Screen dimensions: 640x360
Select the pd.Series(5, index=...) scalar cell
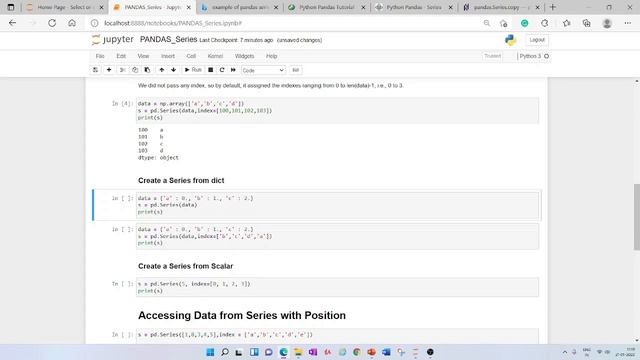click(337, 287)
